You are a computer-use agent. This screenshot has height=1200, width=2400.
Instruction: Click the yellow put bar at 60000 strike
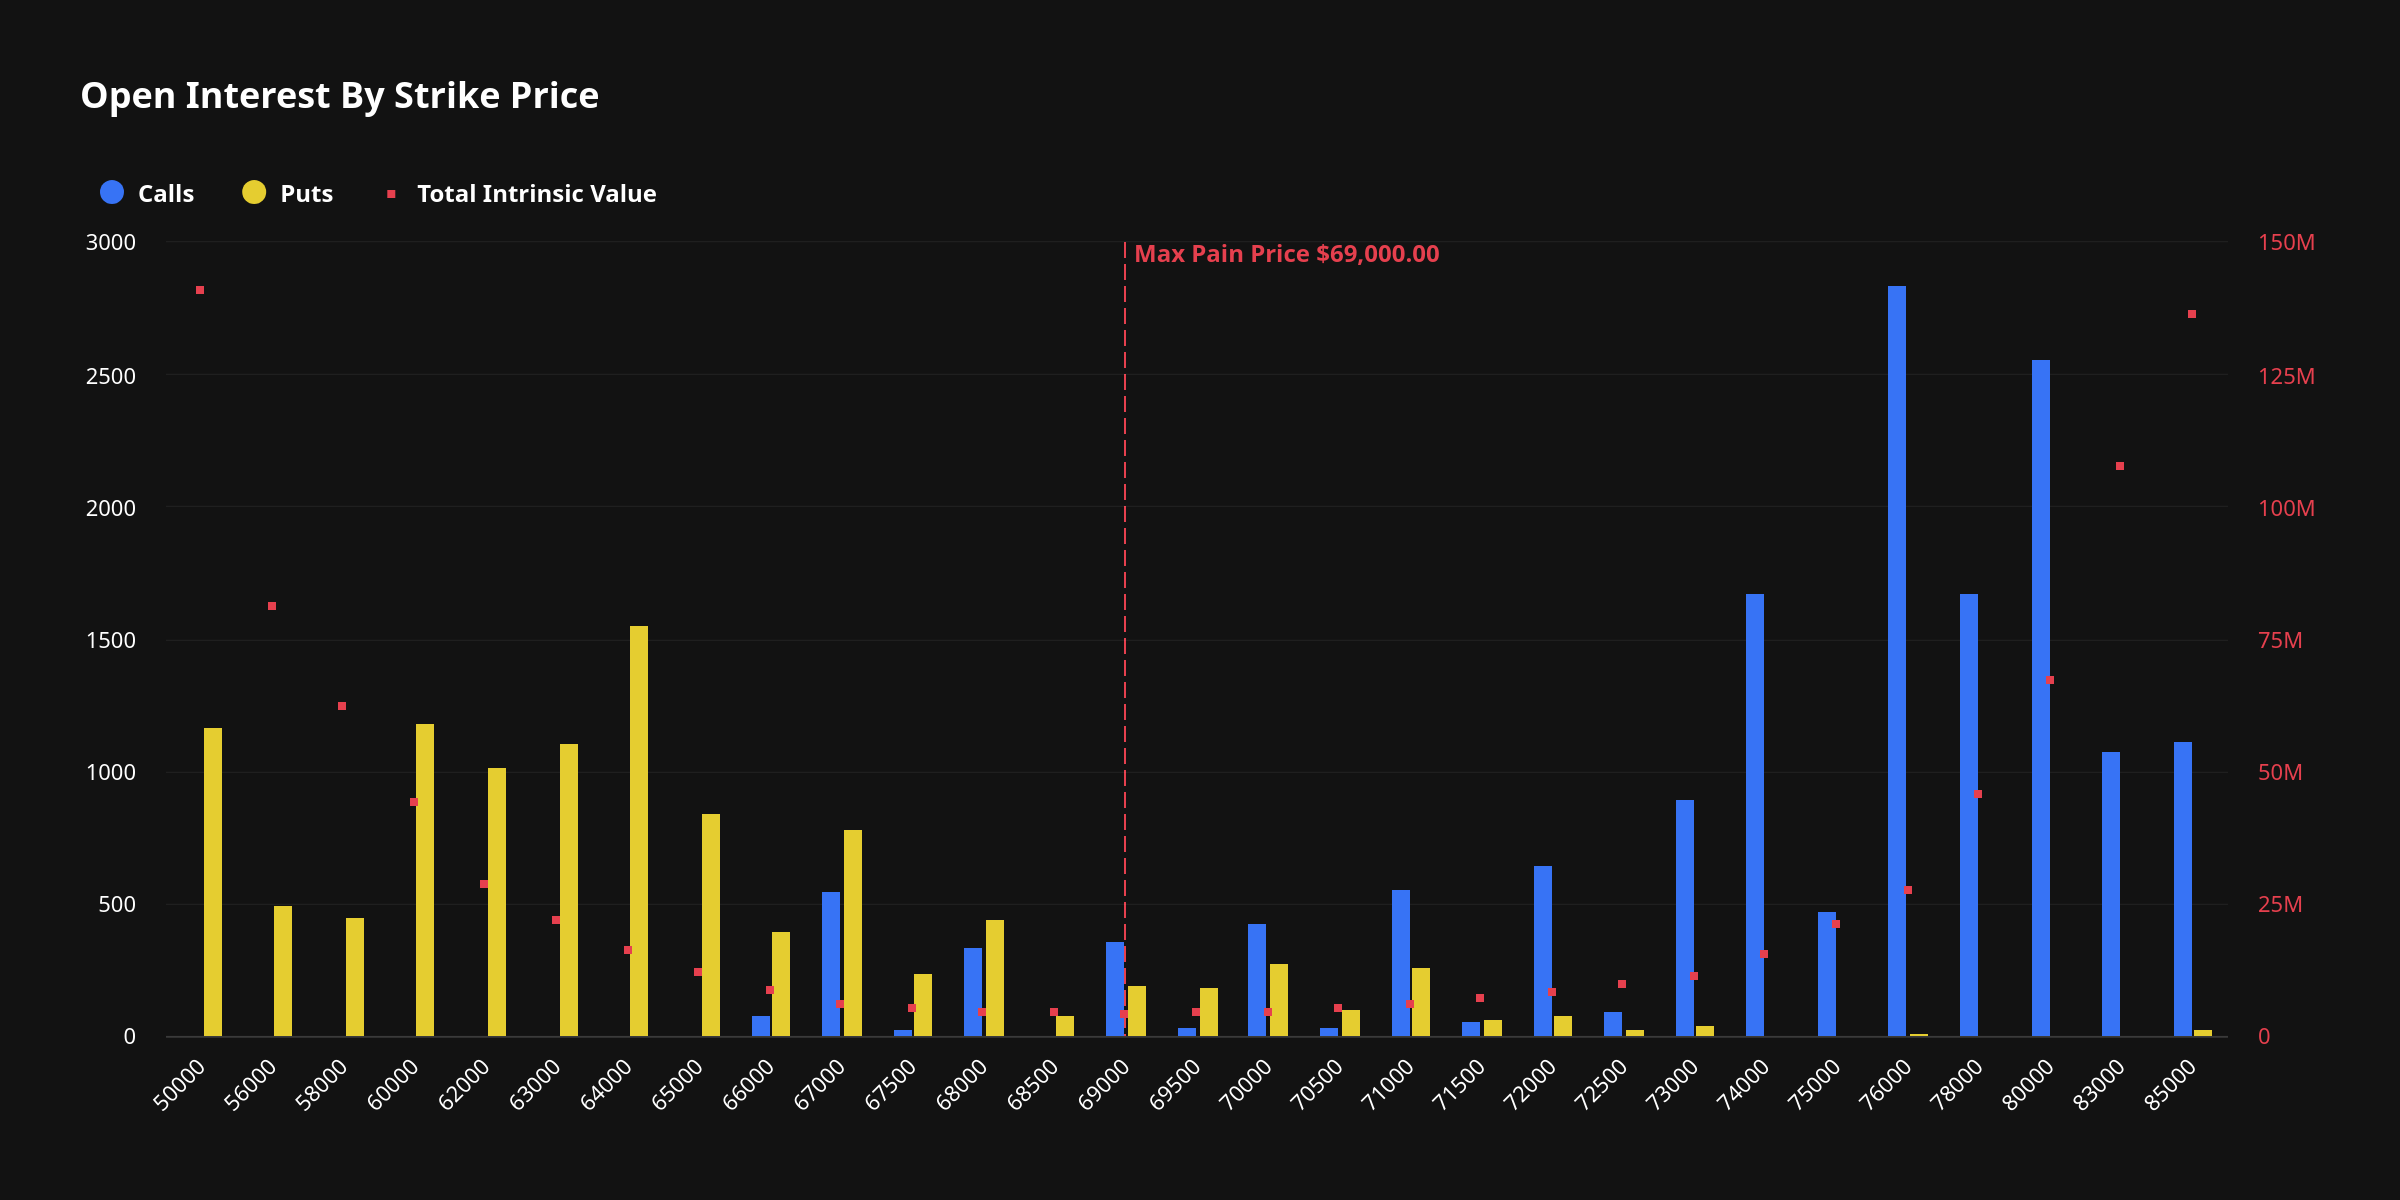click(x=425, y=880)
